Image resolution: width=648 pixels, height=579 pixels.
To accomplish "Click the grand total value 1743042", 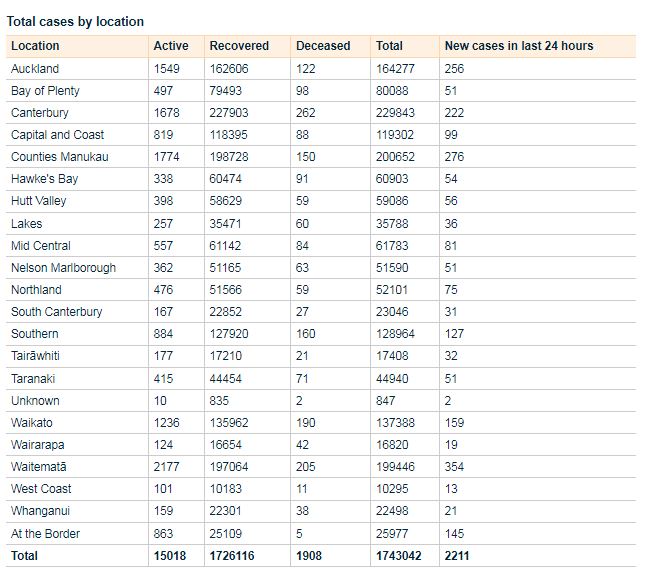I will tap(399, 556).
